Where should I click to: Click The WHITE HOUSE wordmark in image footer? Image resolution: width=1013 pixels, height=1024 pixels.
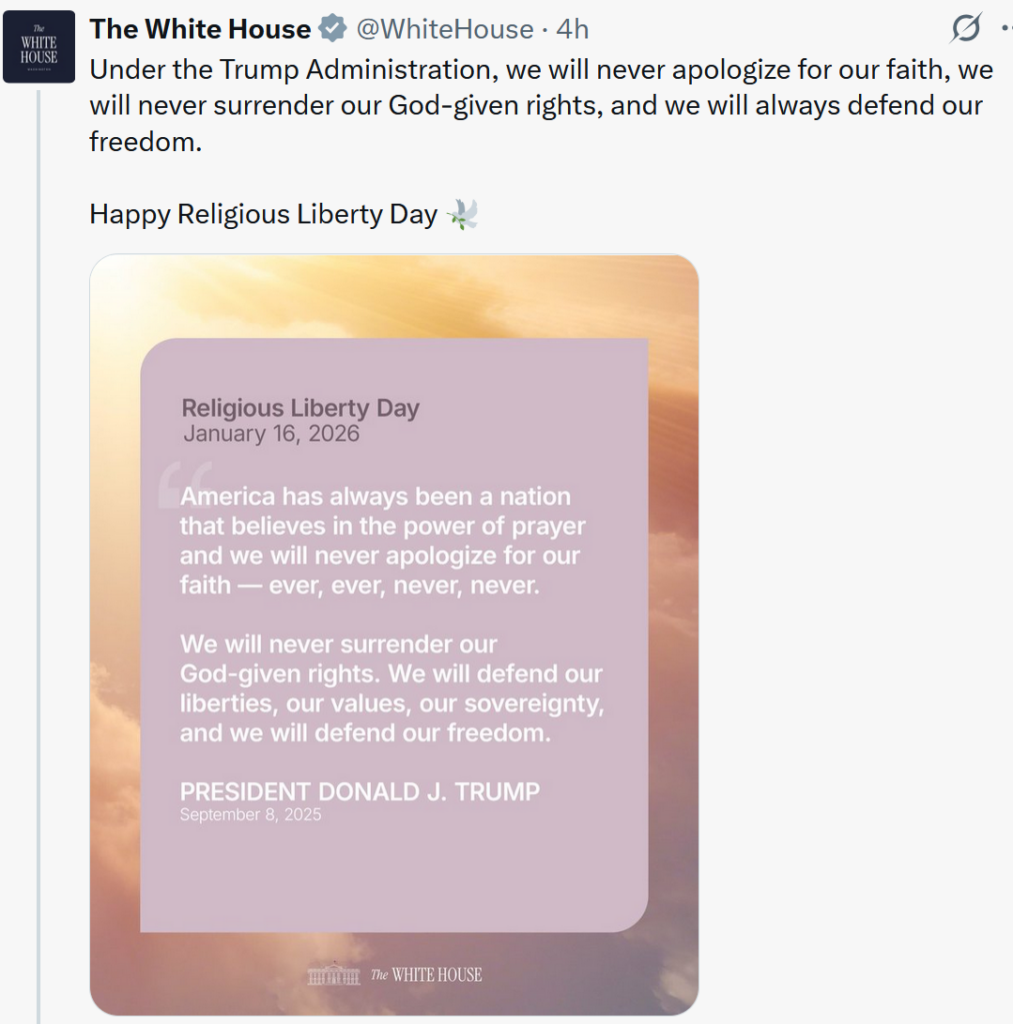click(426, 974)
